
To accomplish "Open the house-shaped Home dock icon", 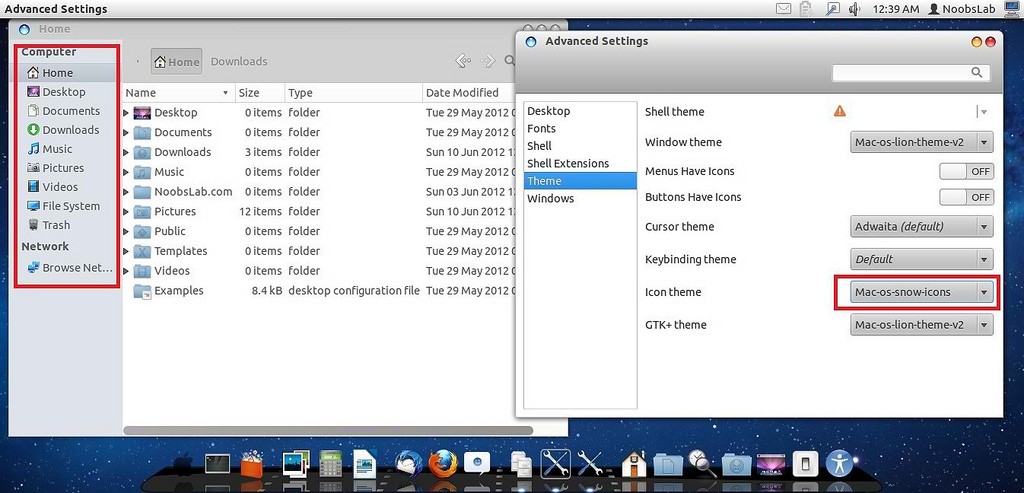I will (633, 463).
